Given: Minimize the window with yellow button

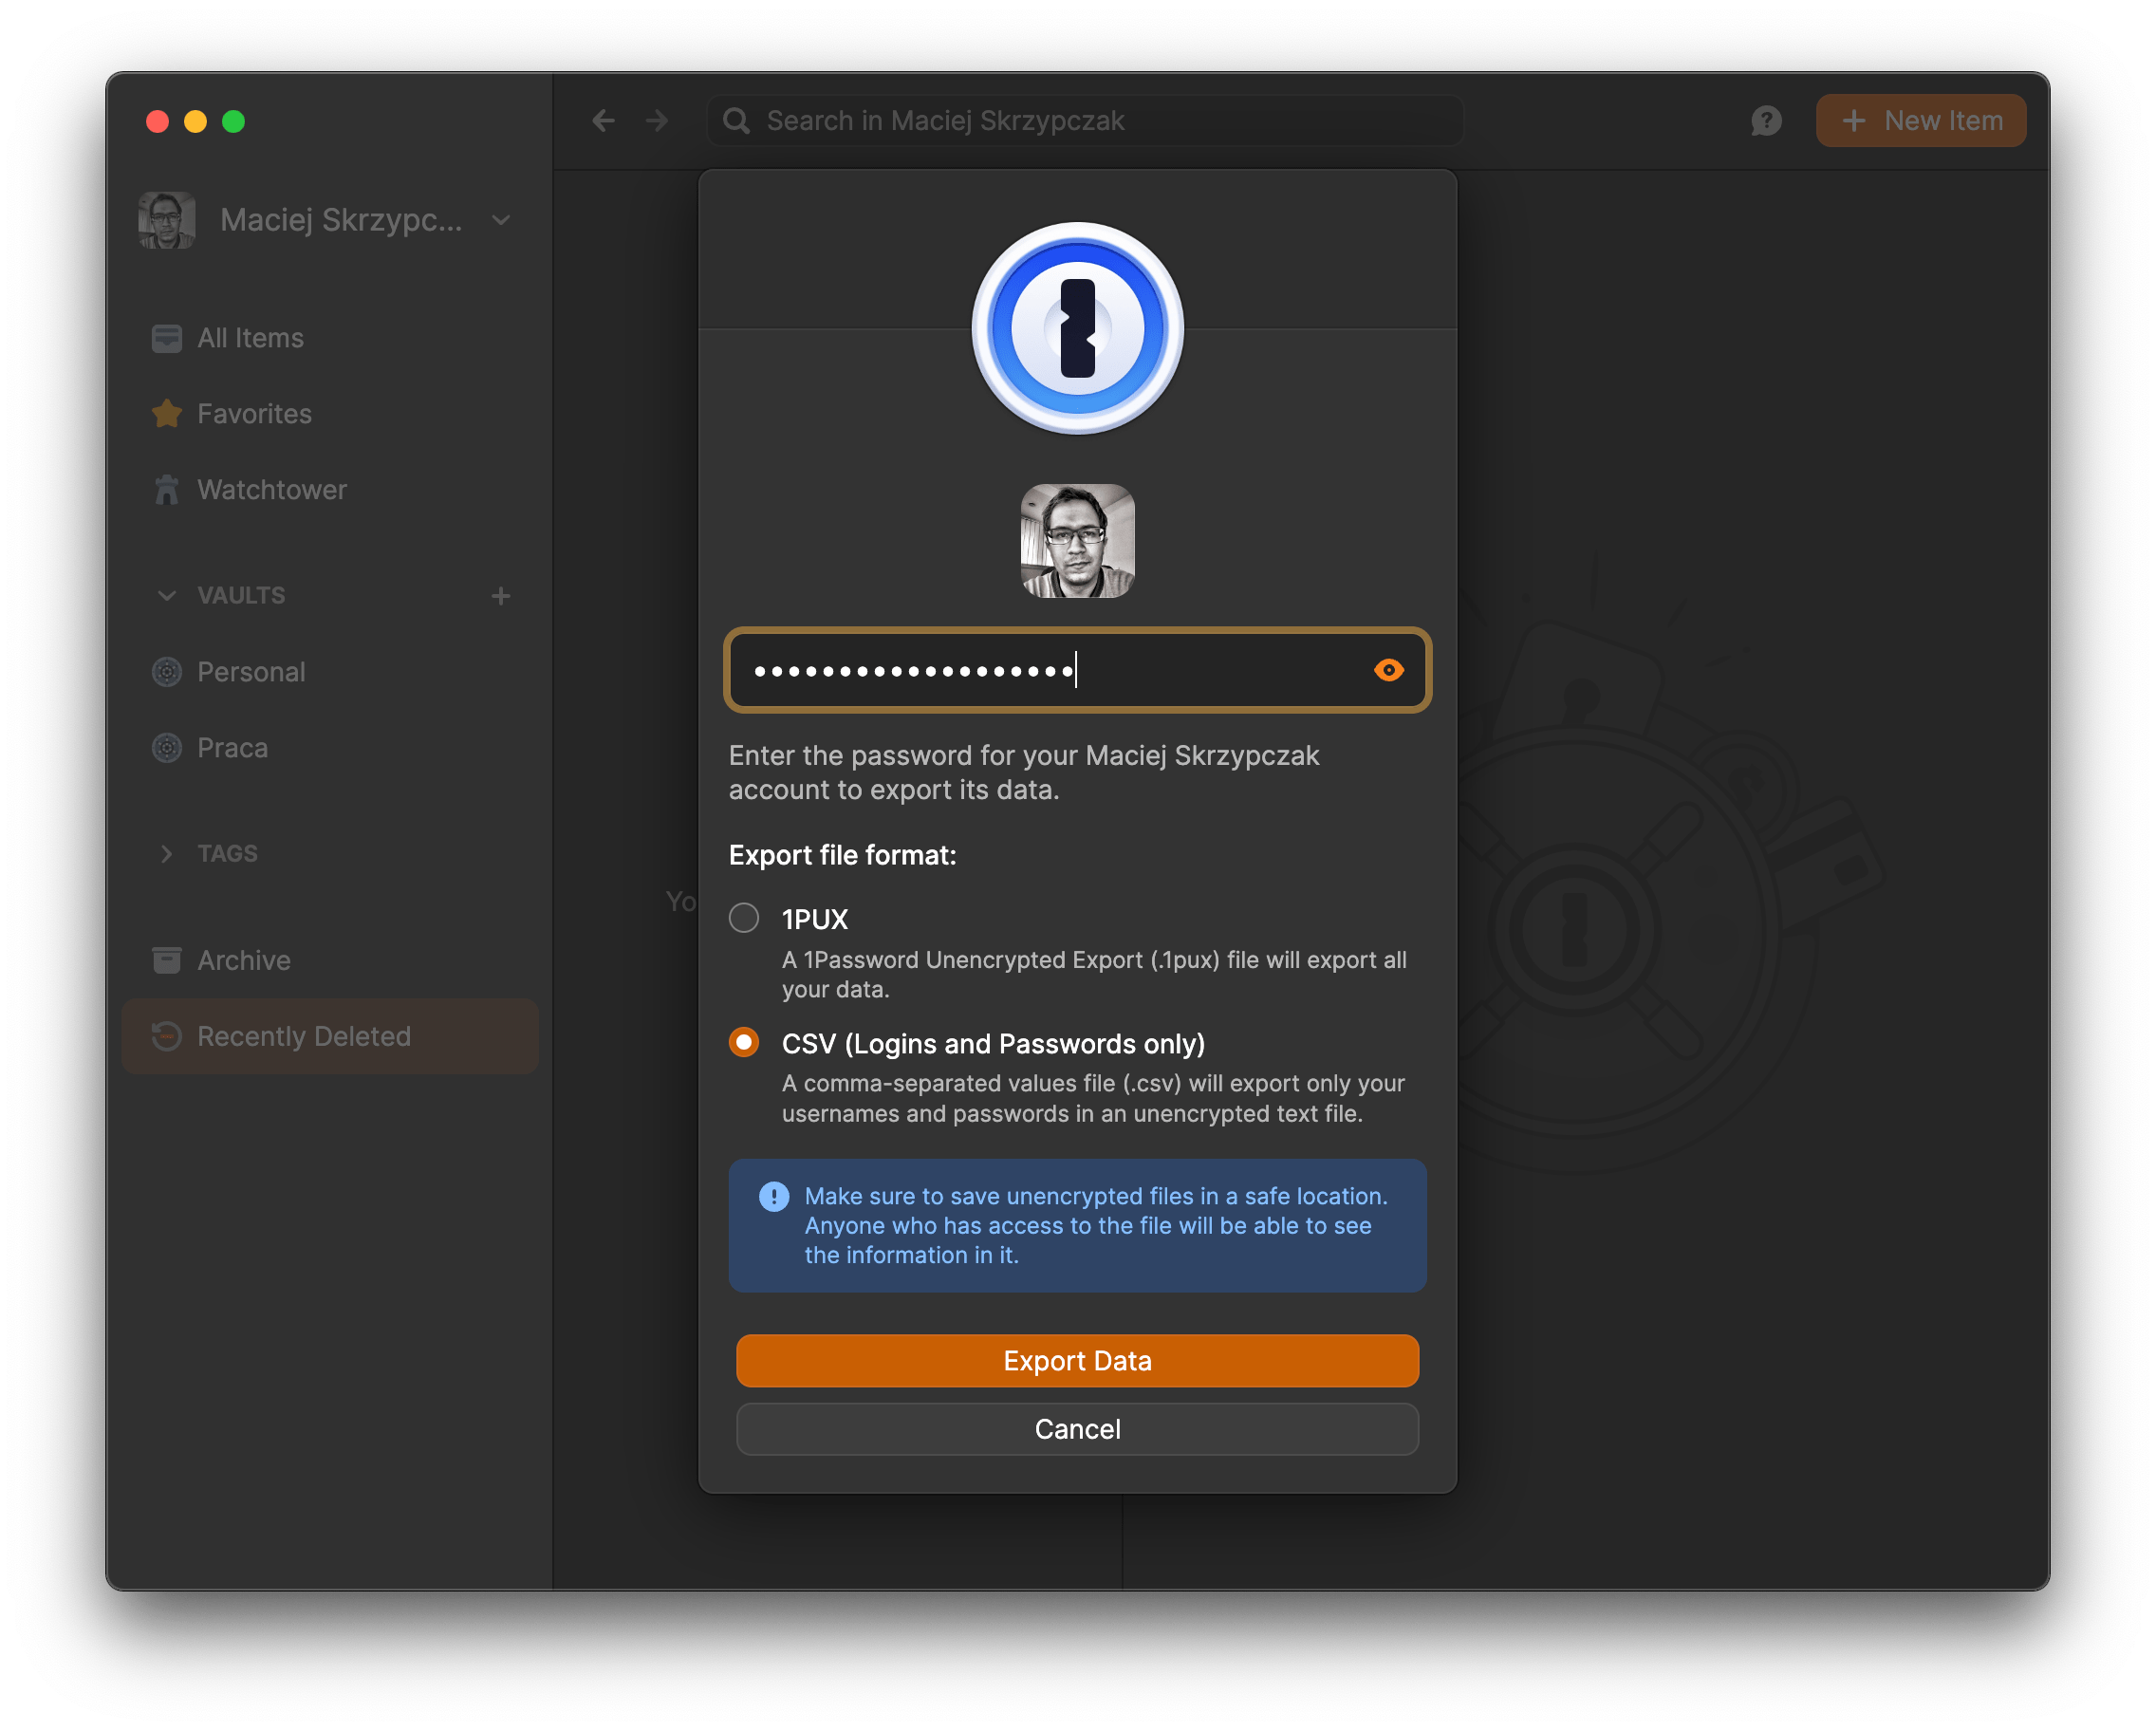Looking at the screenshot, I should [x=195, y=121].
